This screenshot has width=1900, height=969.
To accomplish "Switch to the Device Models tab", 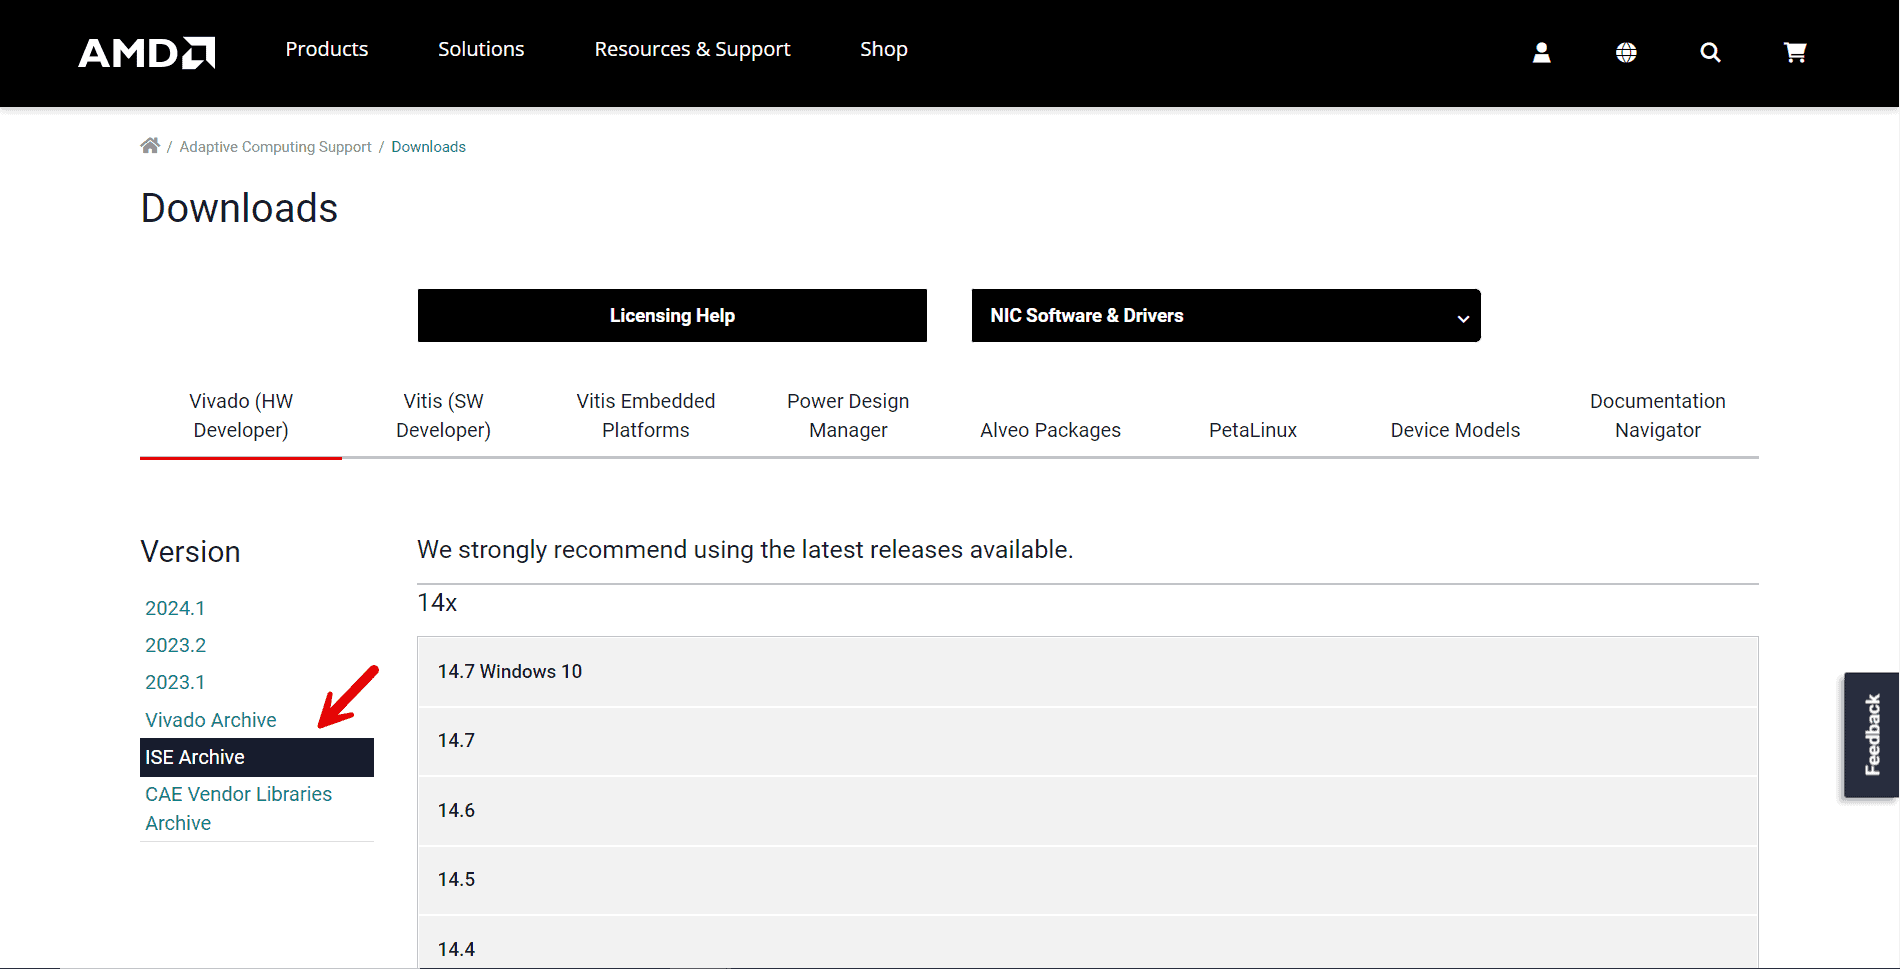I will pyautogui.click(x=1455, y=430).
